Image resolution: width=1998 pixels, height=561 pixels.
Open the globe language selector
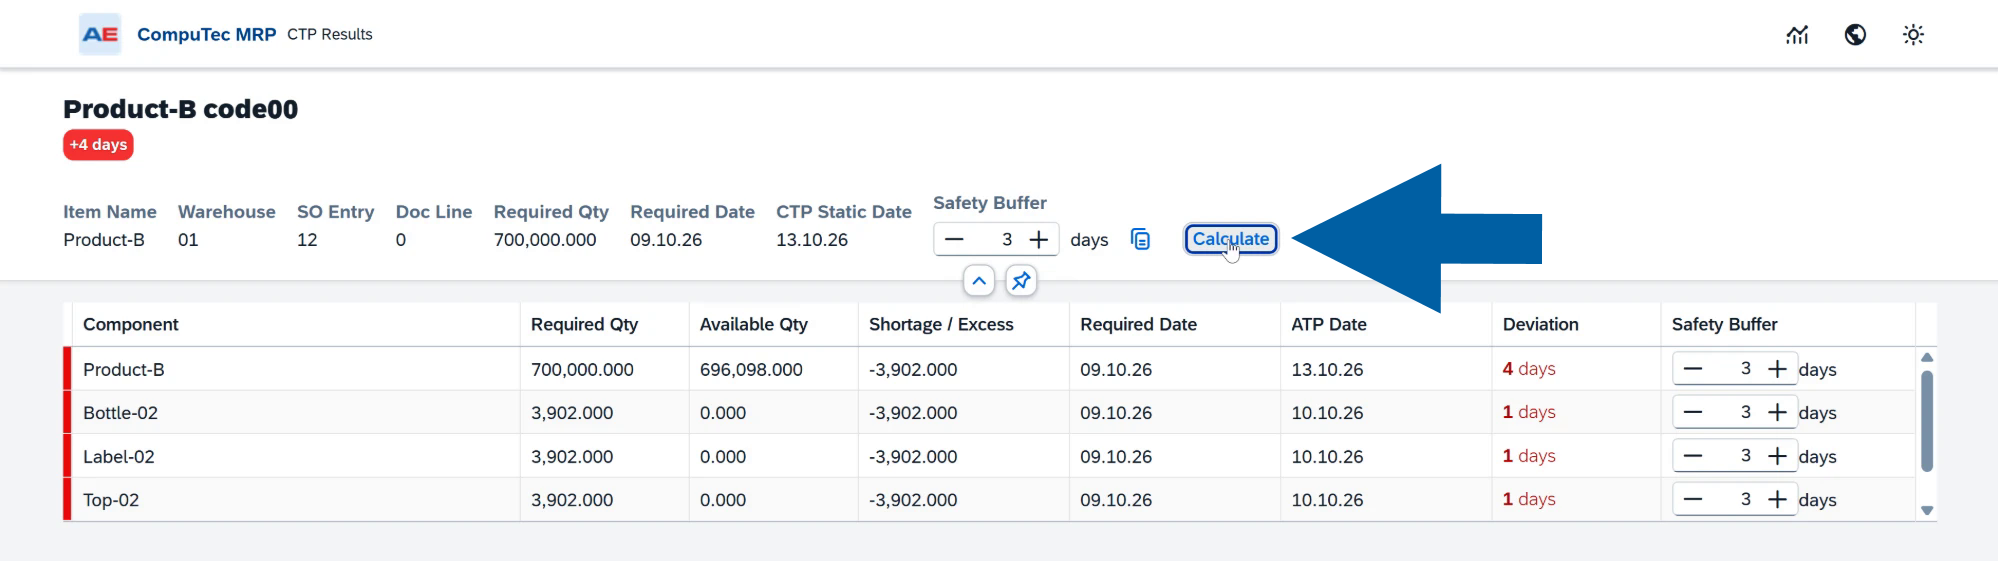(x=1855, y=35)
